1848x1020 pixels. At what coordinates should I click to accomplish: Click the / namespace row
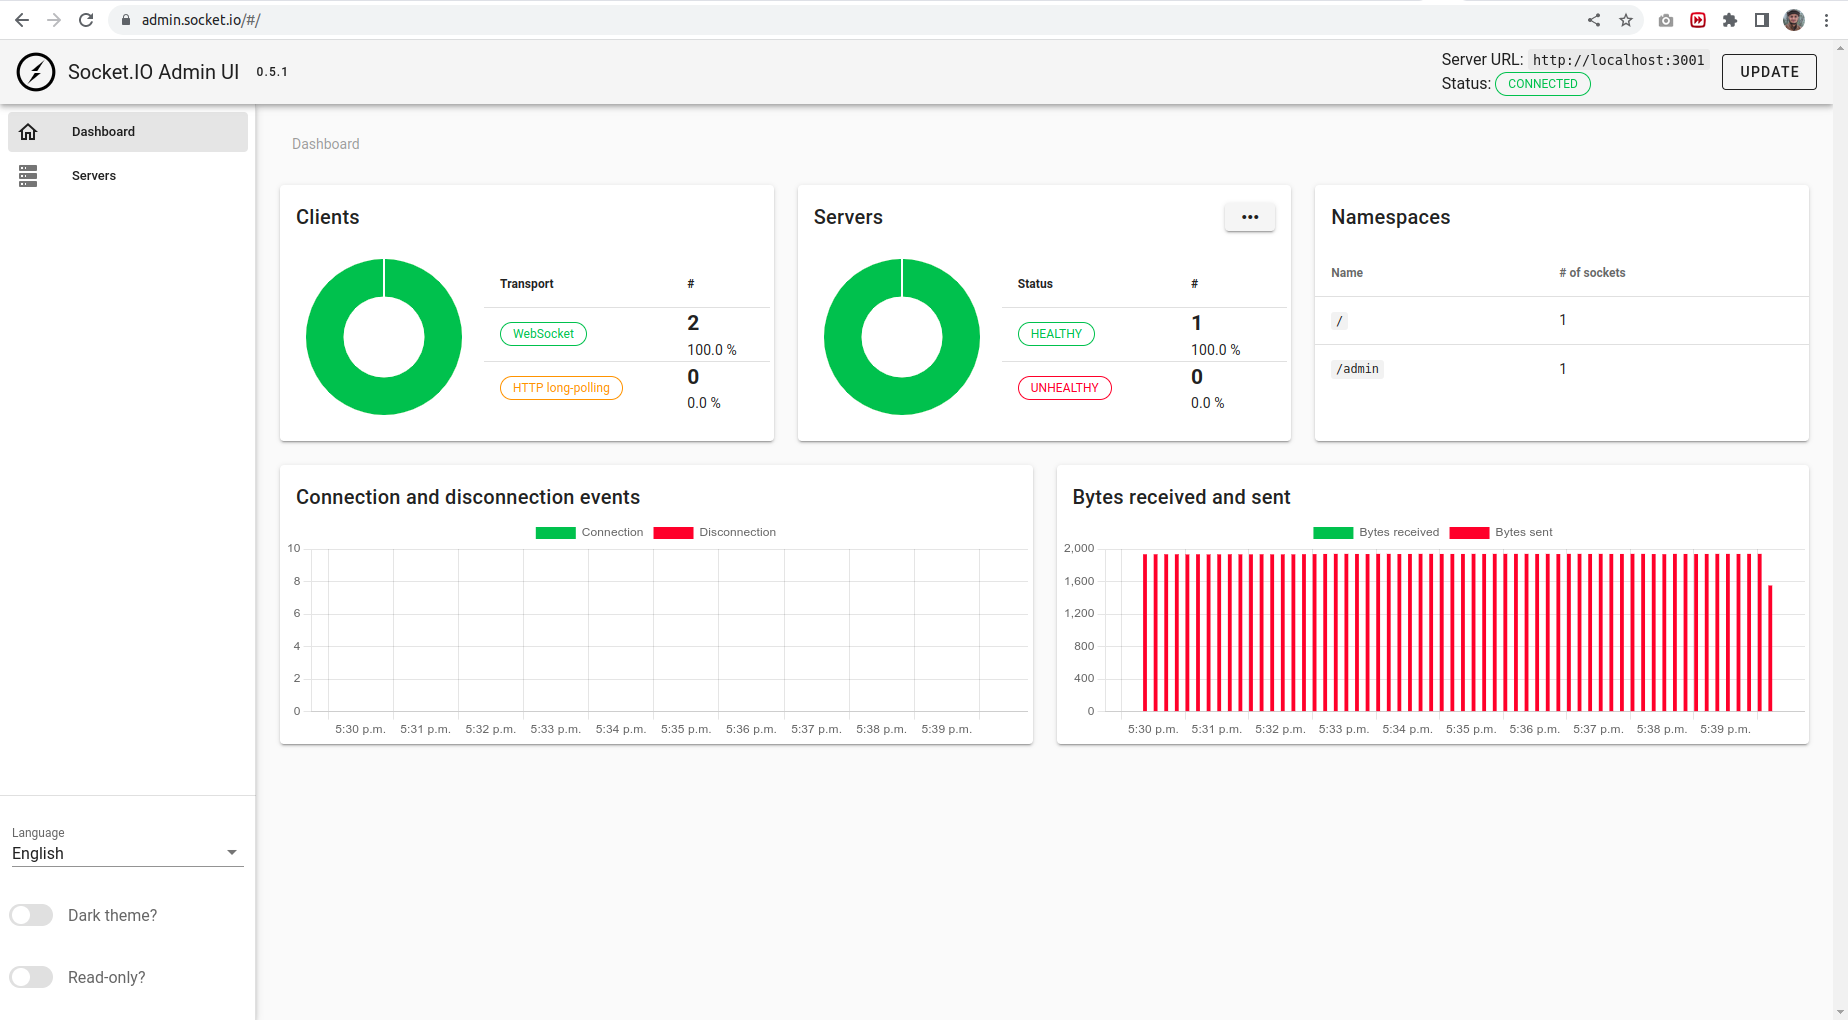coord(1561,321)
